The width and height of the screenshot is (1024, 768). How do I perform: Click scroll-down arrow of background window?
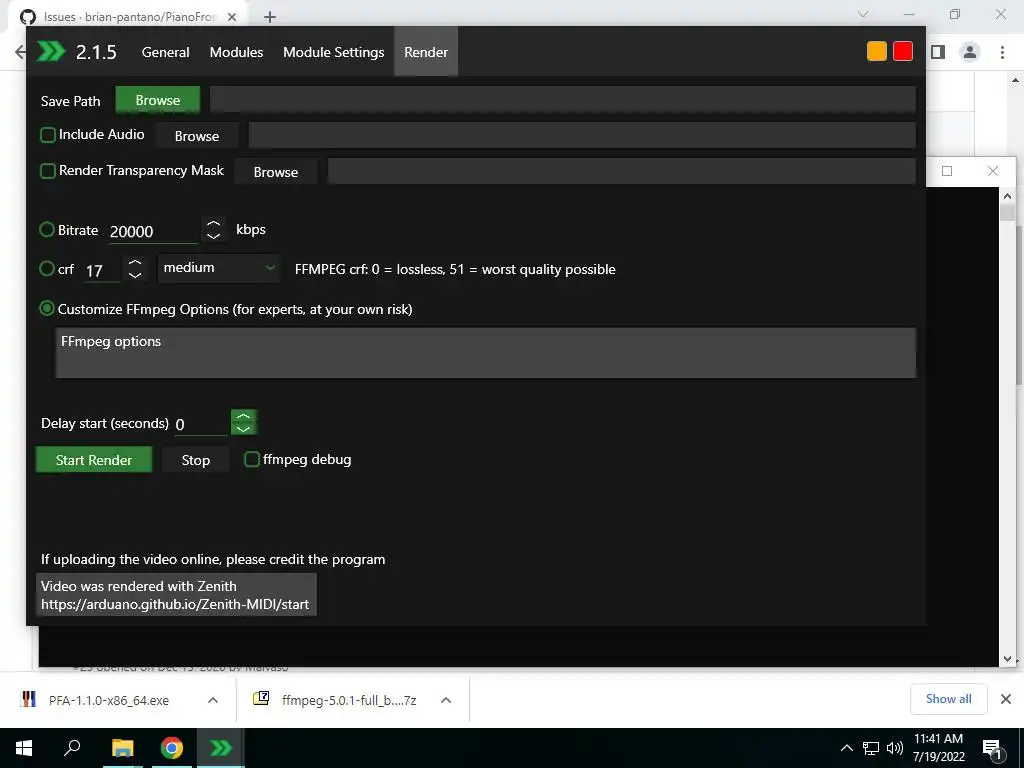[1008, 660]
